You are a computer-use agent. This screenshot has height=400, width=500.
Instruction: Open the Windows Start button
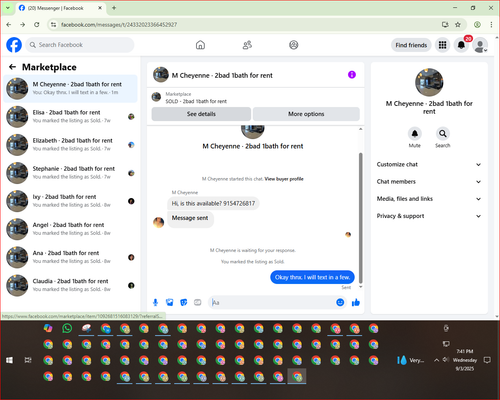coord(9,360)
